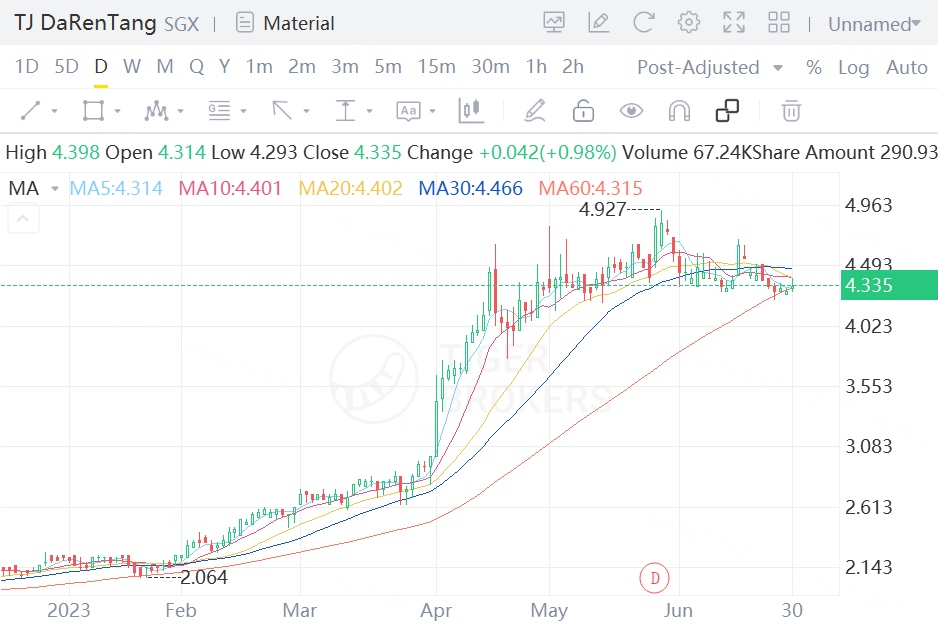Switch to 3m timeframe
The width and height of the screenshot is (938, 624).
point(345,66)
